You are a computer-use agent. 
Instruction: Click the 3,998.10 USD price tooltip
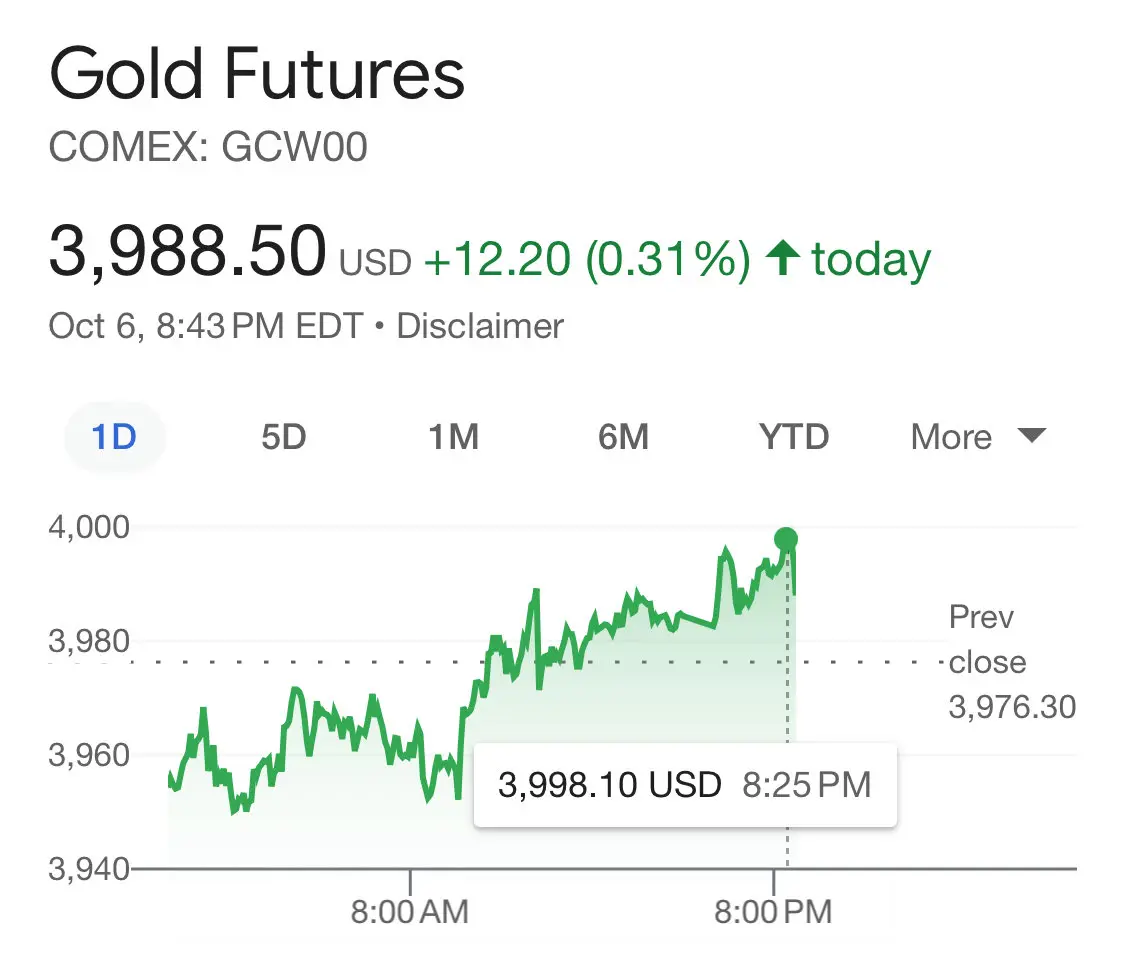684,785
